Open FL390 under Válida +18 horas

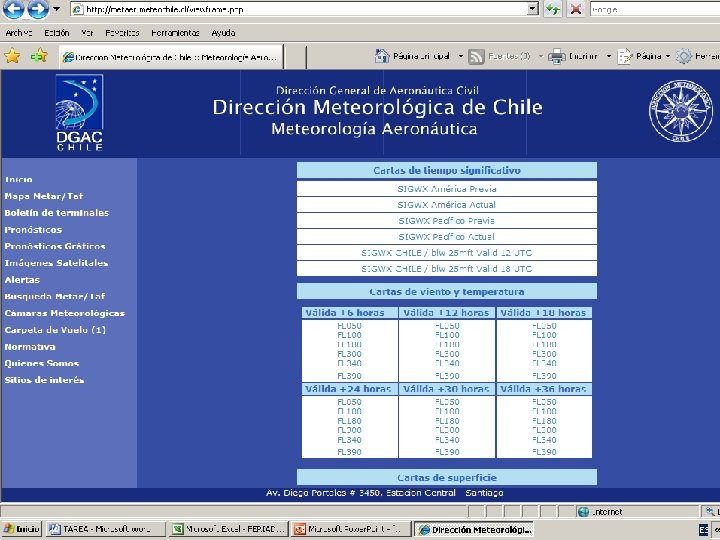[544, 376]
